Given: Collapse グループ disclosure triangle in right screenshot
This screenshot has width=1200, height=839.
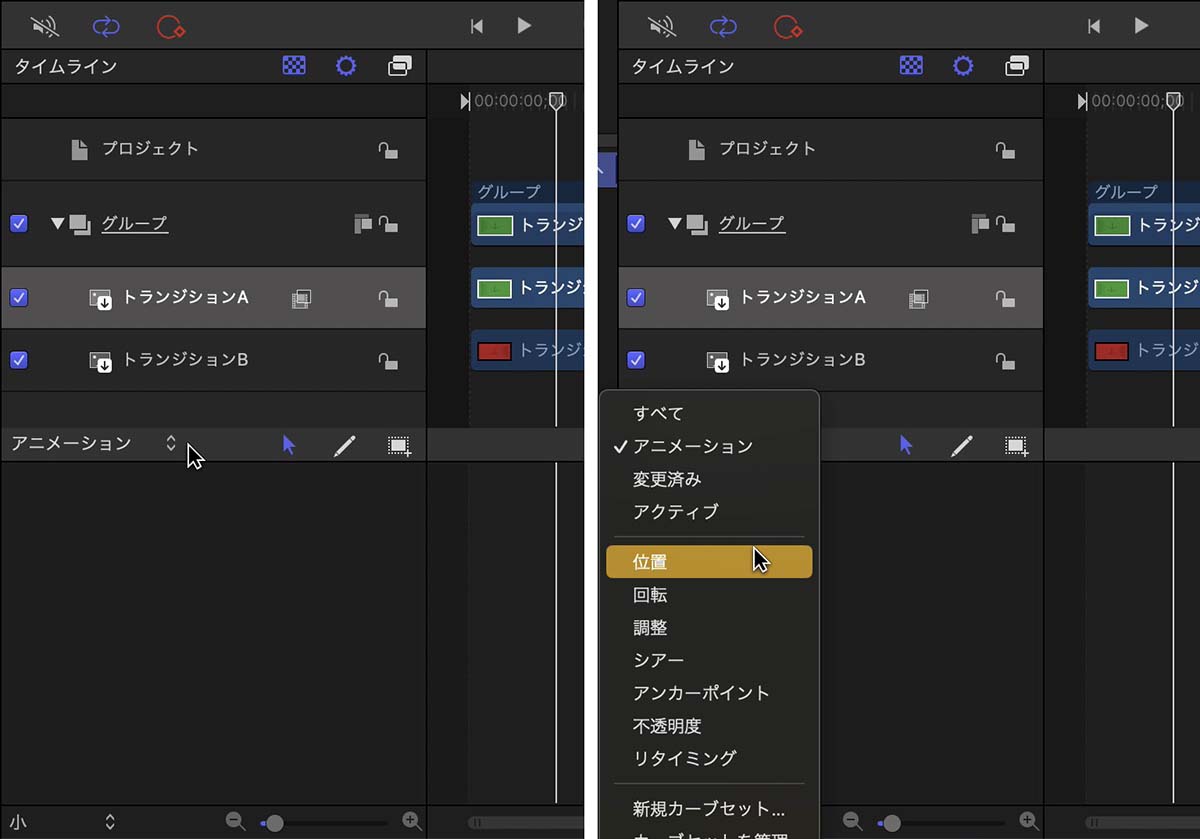Looking at the screenshot, I should (x=674, y=223).
